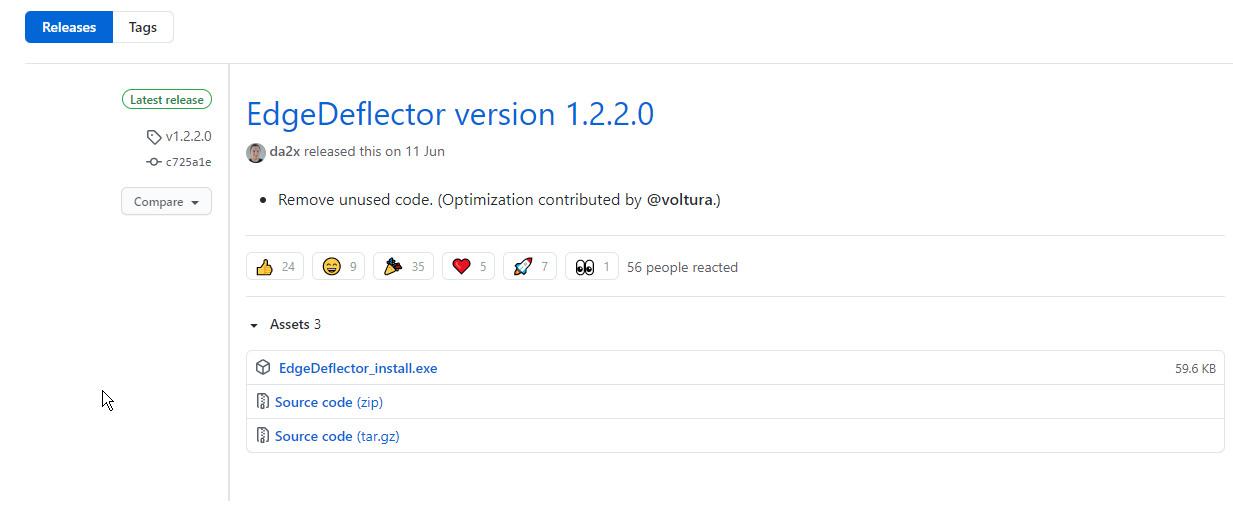The width and height of the screenshot is (1233, 513).
Task: Switch to the Tags tab
Action: click(143, 27)
